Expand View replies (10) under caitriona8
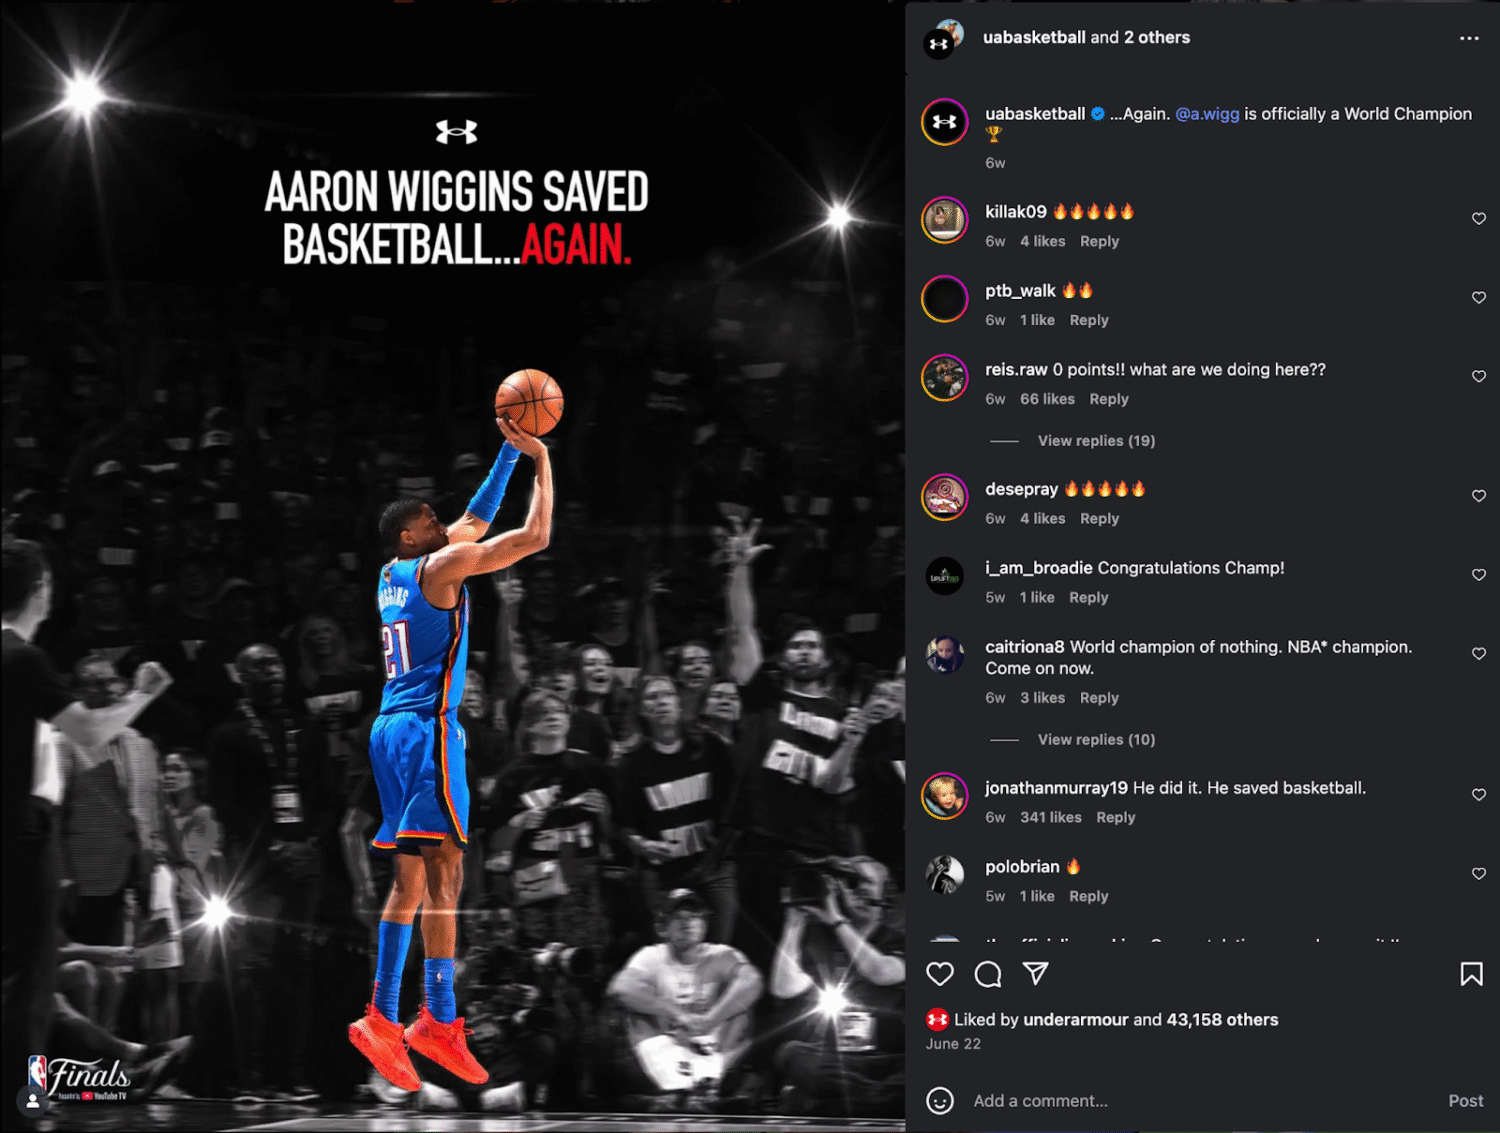The width and height of the screenshot is (1500, 1133). (1096, 740)
